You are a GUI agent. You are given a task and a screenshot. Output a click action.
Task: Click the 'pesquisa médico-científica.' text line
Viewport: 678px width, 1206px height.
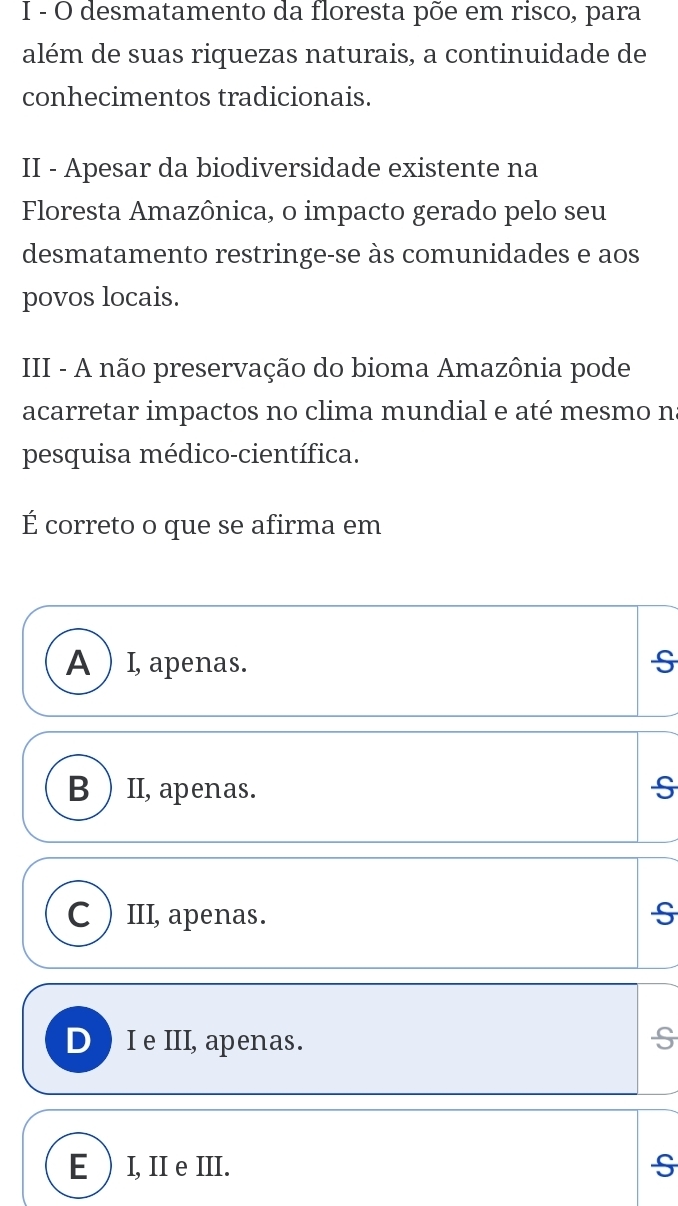[191, 454]
